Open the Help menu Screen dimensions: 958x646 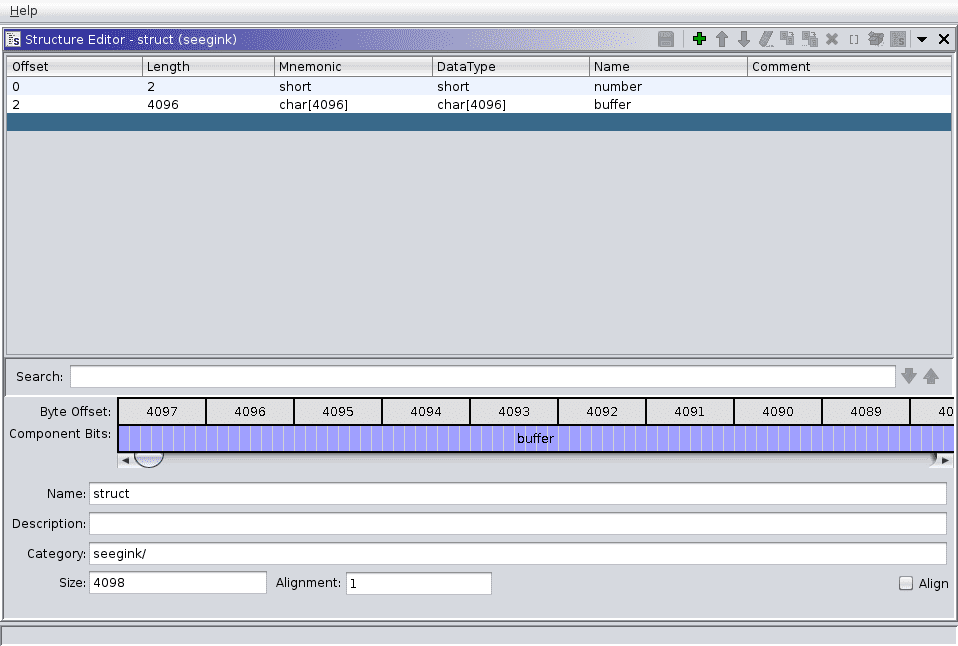click(x=24, y=10)
